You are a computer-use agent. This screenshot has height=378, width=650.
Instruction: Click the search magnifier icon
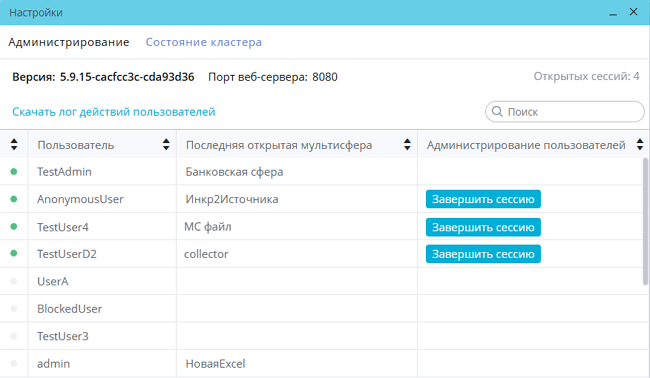point(497,111)
